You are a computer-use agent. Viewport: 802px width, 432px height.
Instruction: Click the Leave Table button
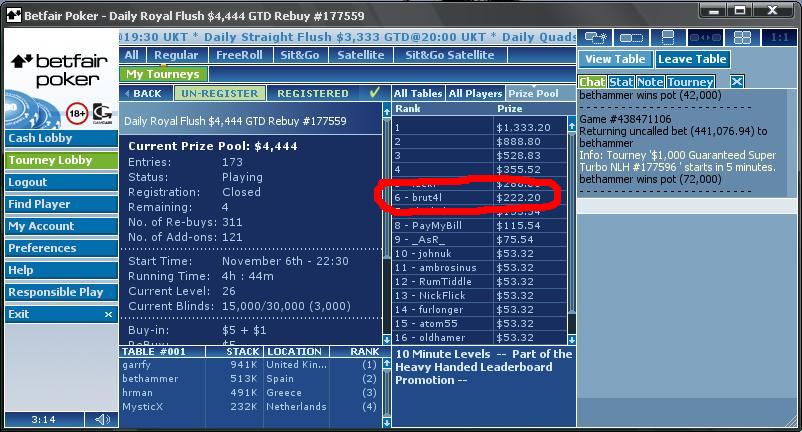(x=692, y=59)
